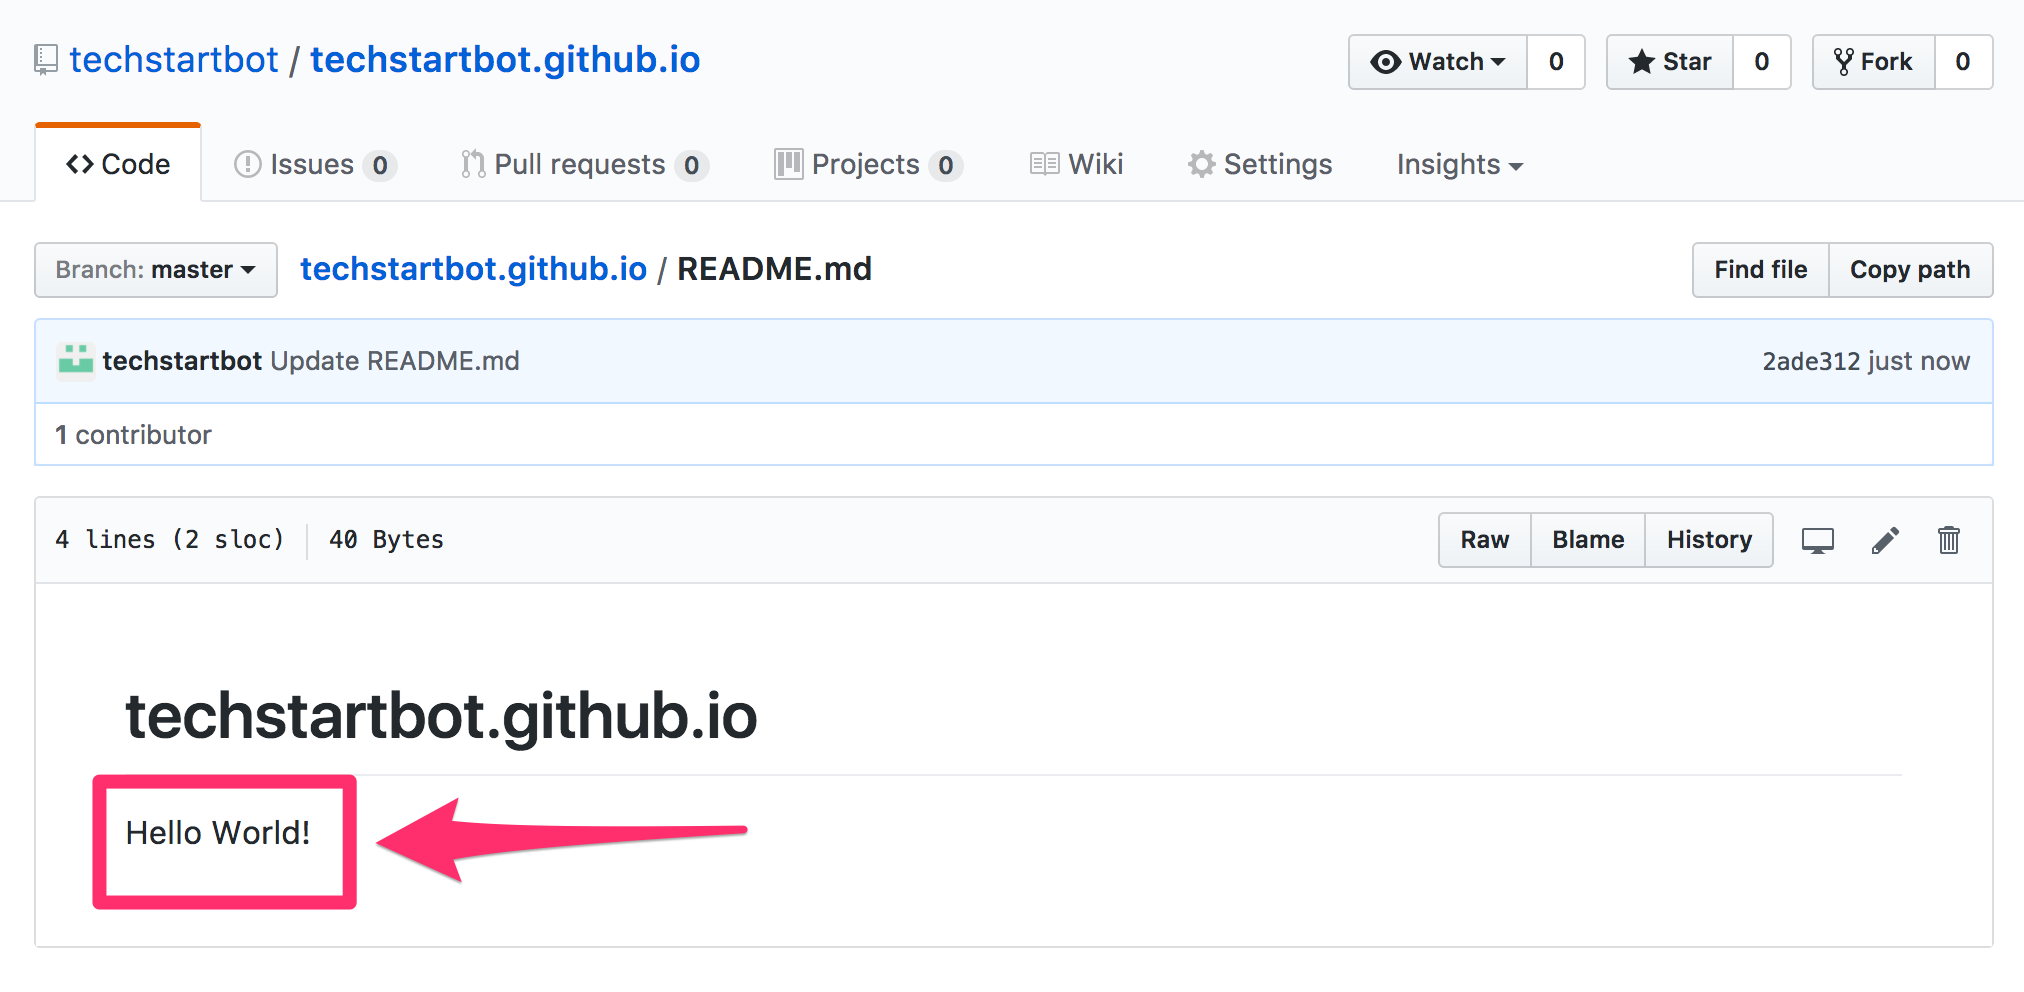Open the Watch dropdown arrow
2024x992 pixels.
click(x=1498, y=61)
